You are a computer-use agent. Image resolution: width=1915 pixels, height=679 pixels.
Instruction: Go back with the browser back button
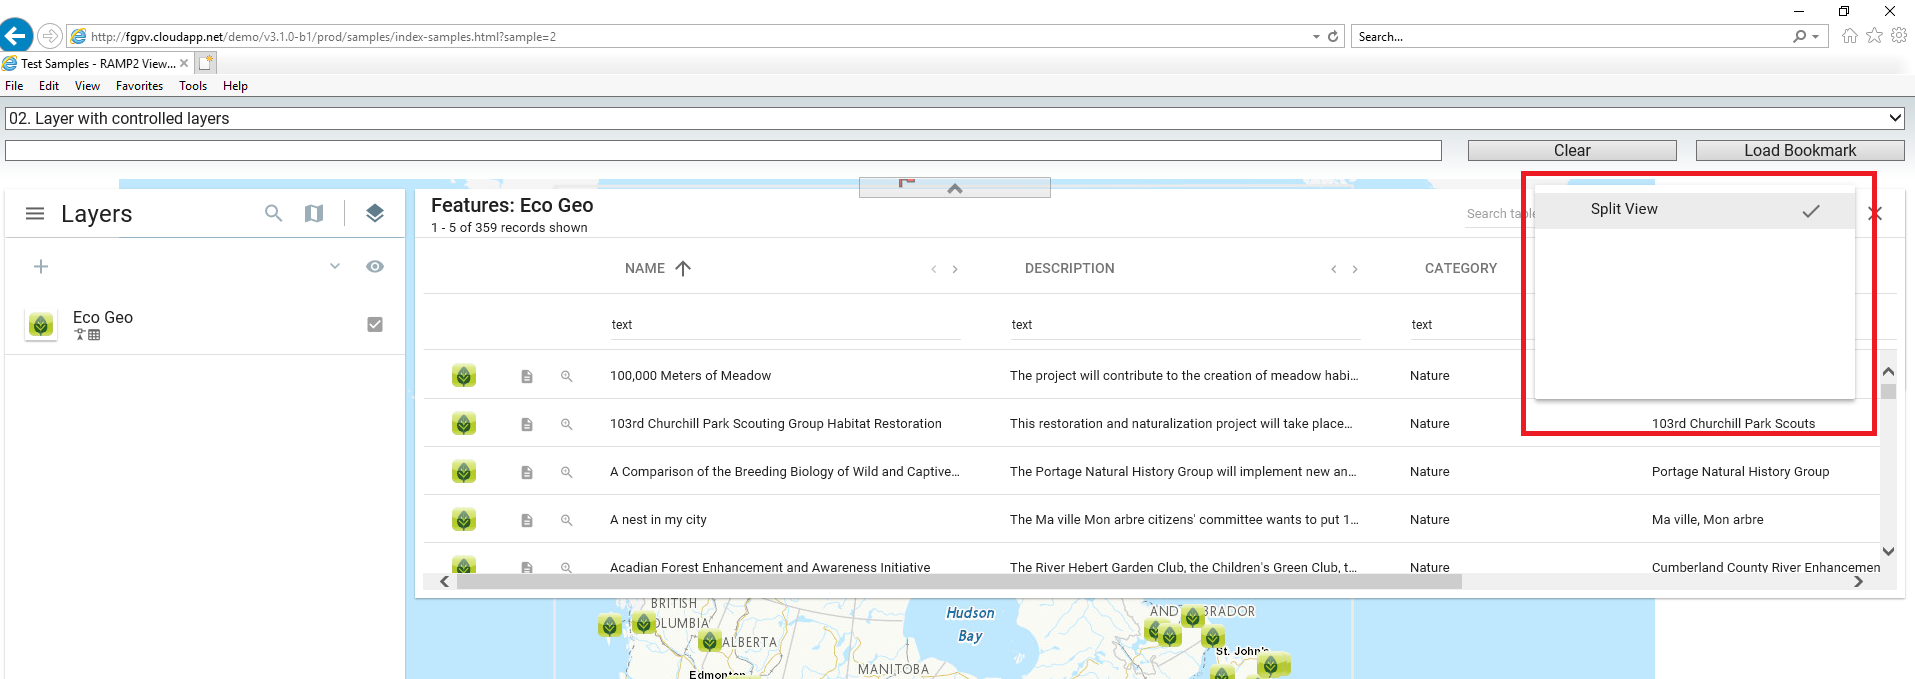tap(16, 36)
